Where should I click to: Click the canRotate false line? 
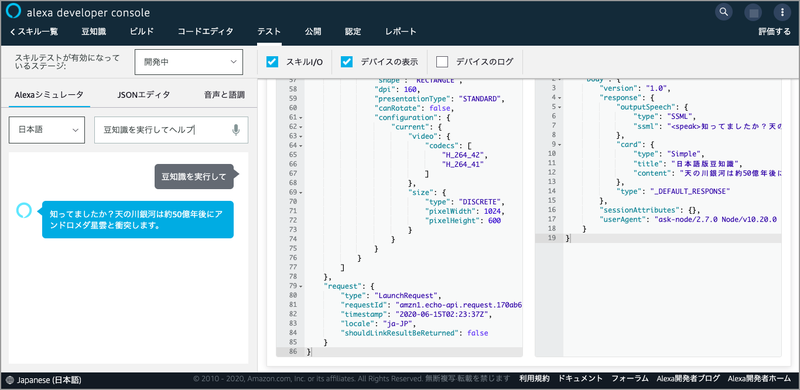[x=414, y=108]
